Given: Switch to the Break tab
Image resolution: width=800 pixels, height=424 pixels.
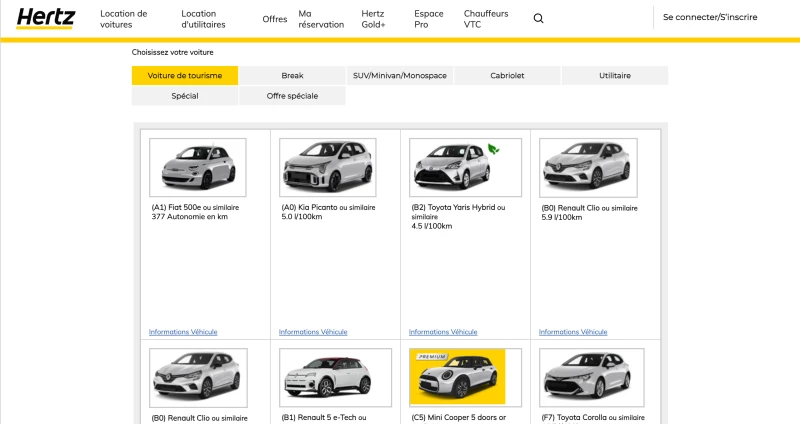Looking at the screenshot, I should tap(292, 76).
